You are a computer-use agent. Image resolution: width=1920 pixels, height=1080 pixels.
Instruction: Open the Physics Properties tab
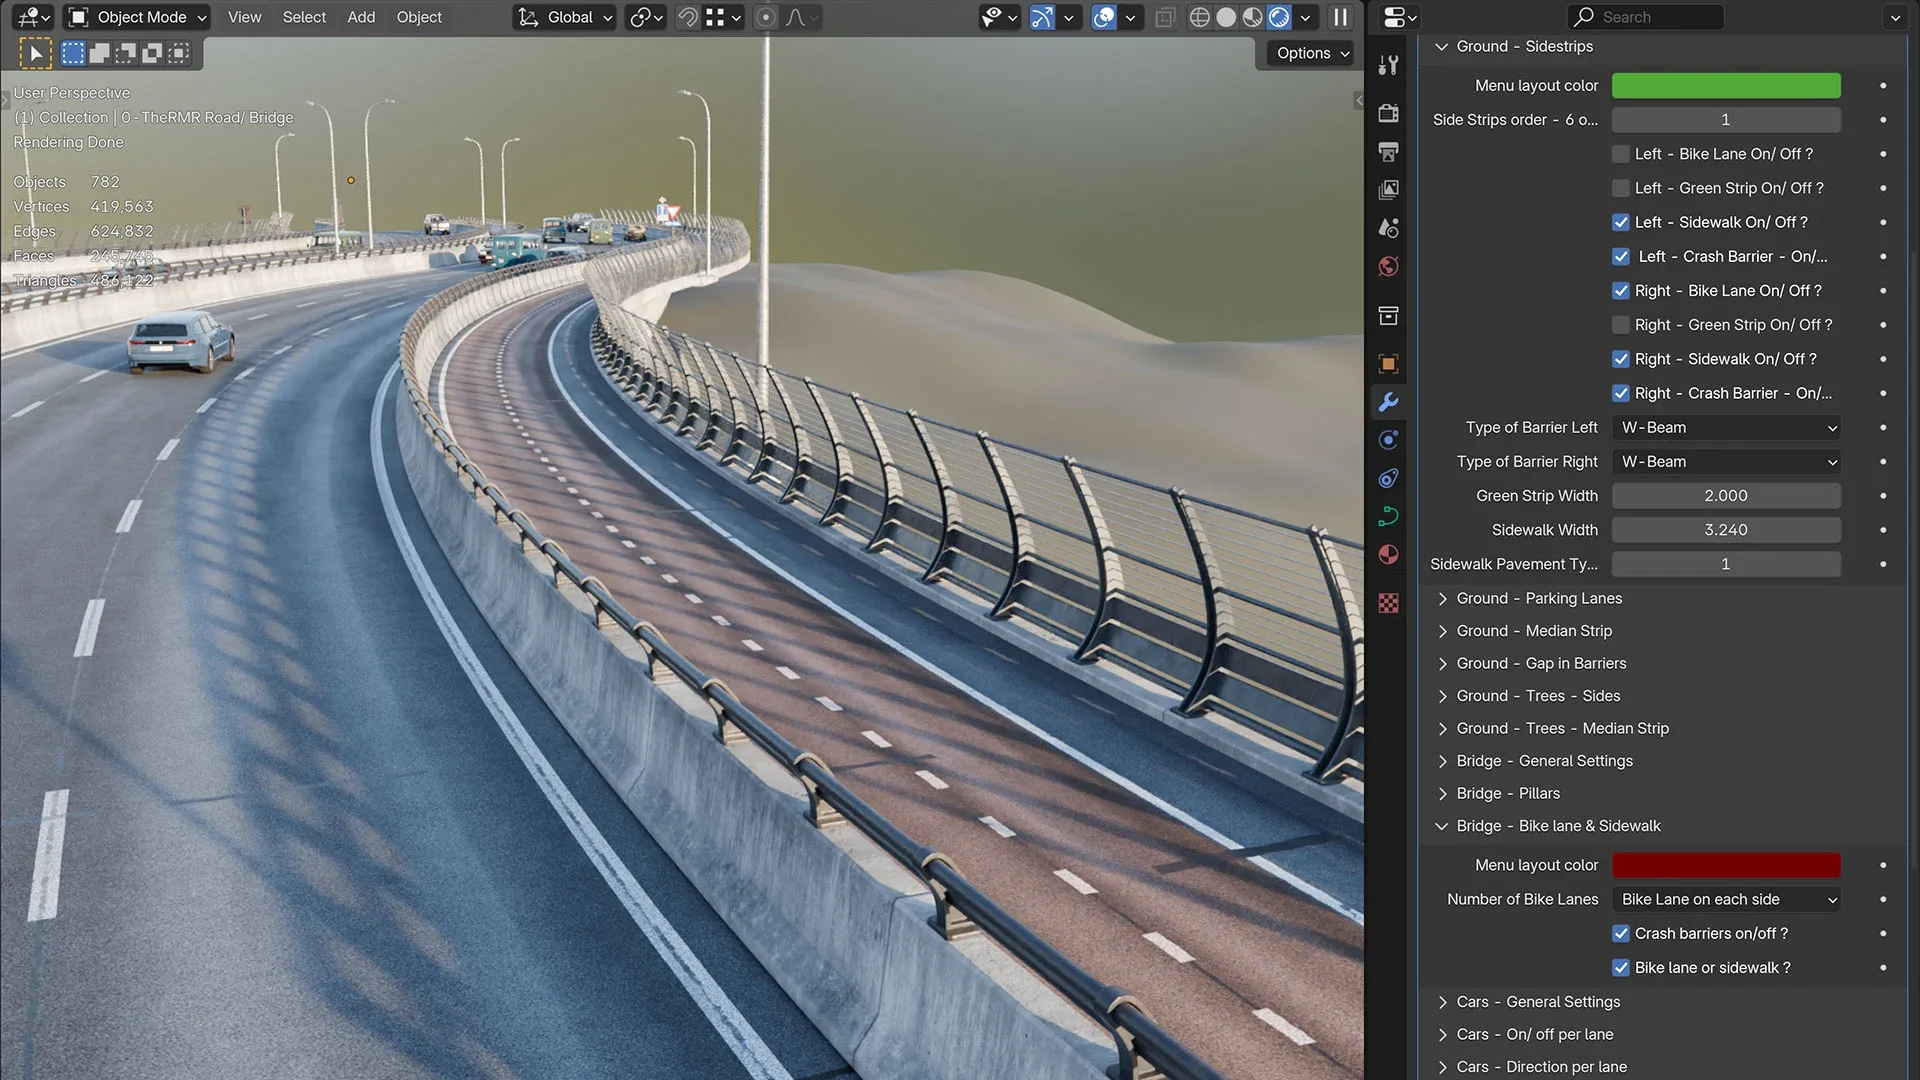pos(1388,478)
